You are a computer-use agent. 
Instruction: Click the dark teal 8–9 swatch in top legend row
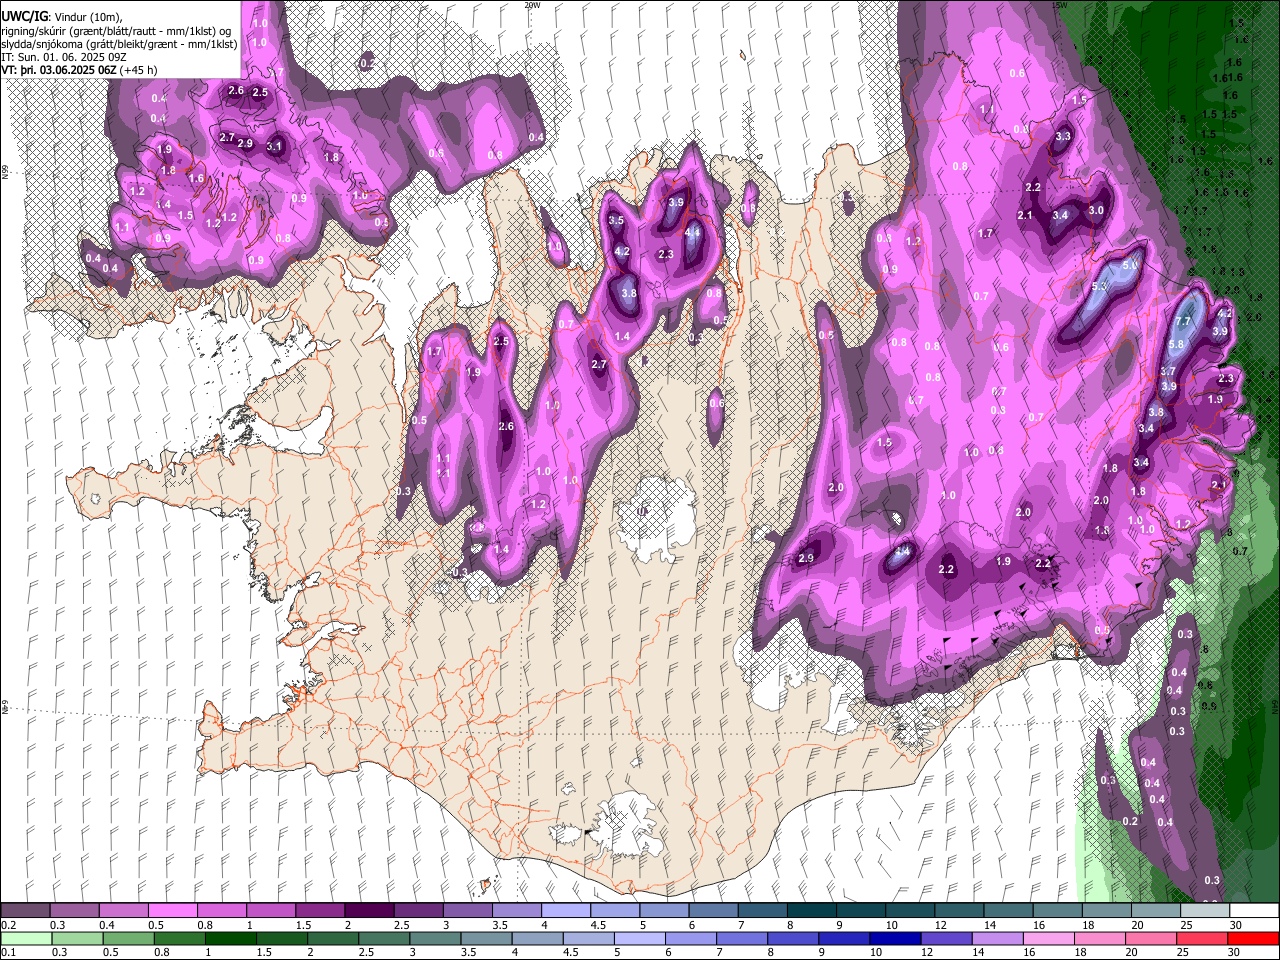click(x=810, y=911)
